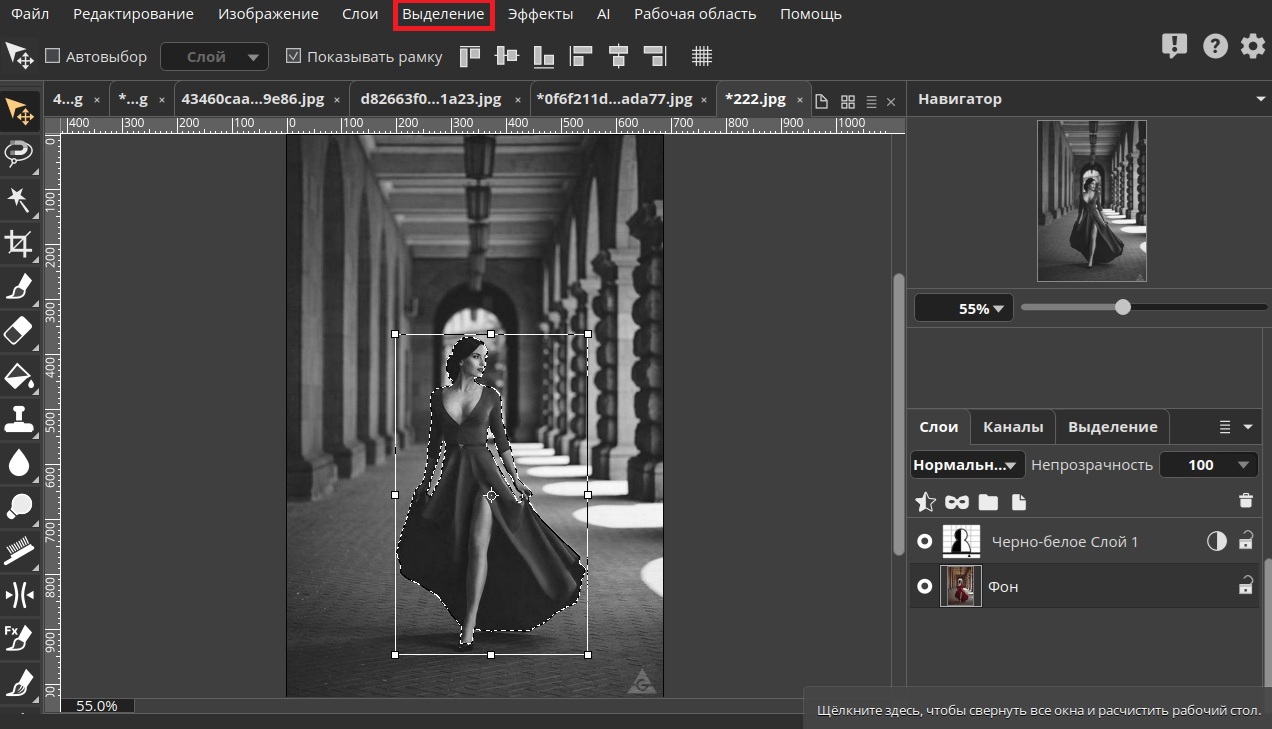This screenshot has height=729, width=1272.
Task: Enable the Автовыбор checkbox
Action: click(x=53, y=56)
